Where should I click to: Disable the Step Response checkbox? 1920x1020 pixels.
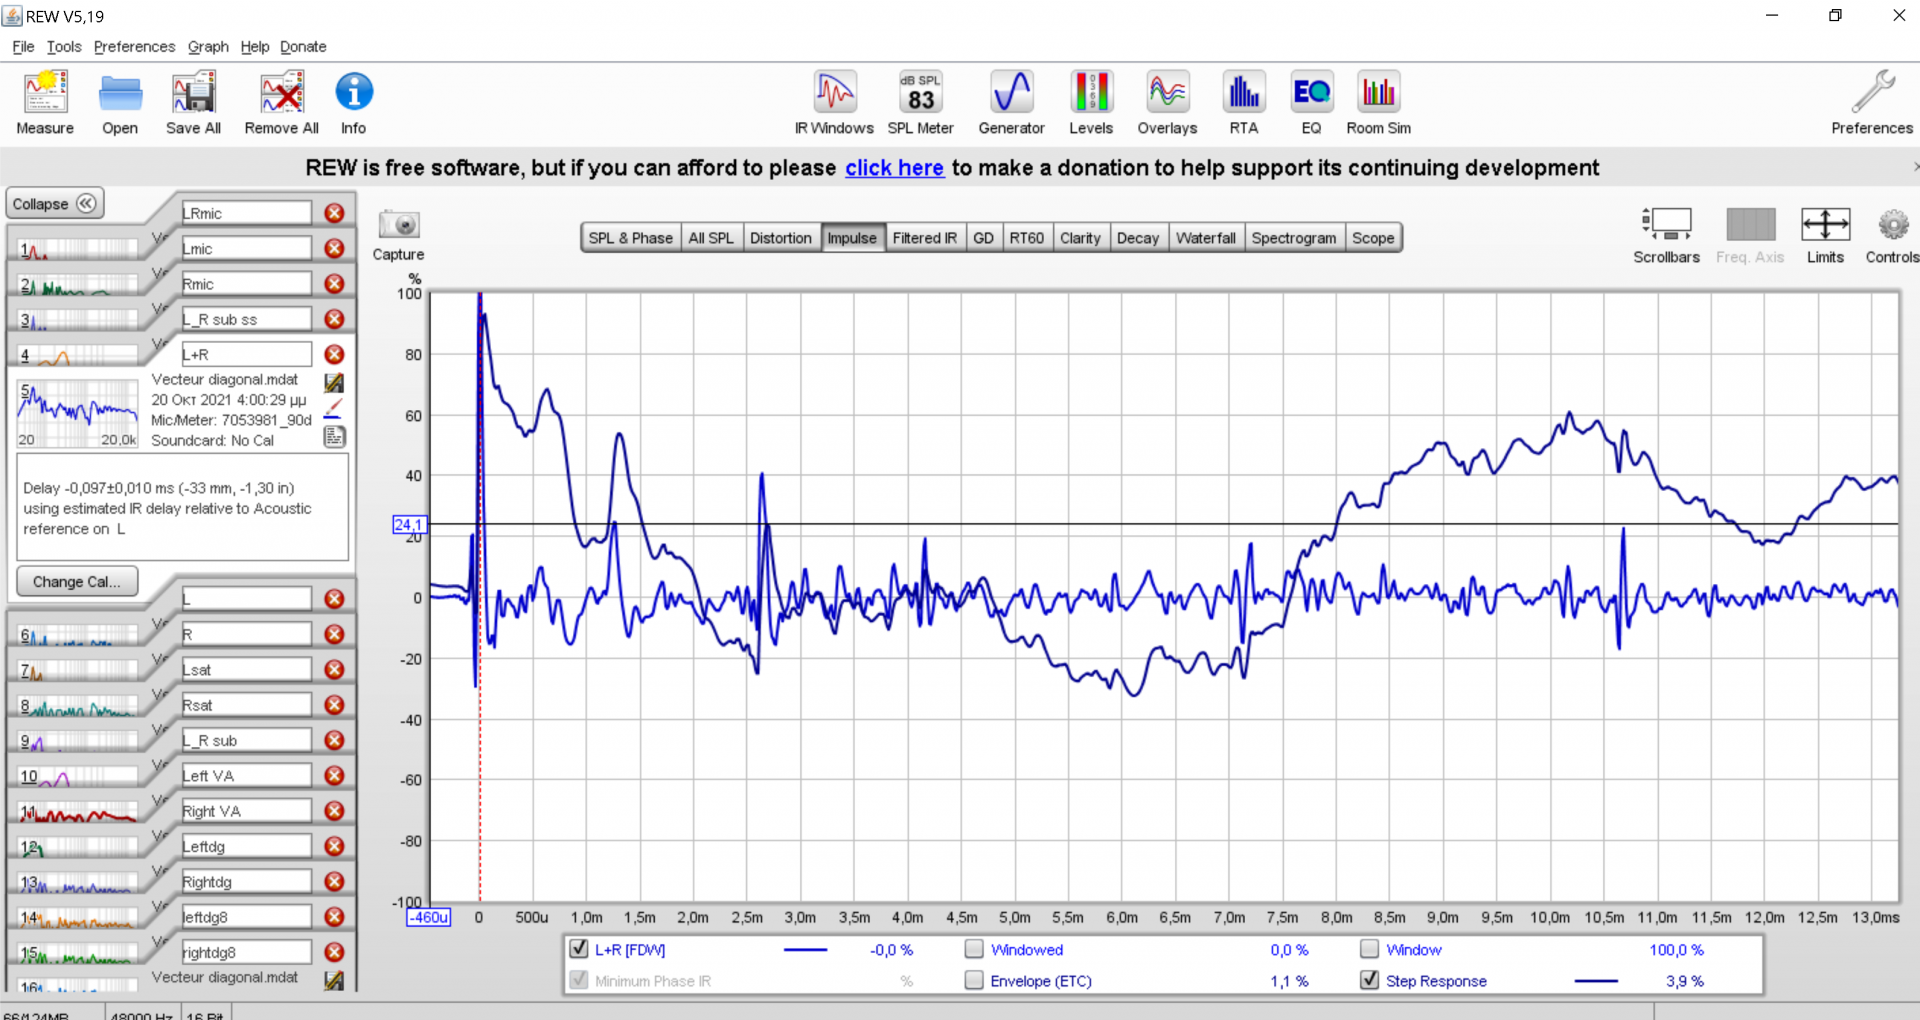pos(1370,980)
